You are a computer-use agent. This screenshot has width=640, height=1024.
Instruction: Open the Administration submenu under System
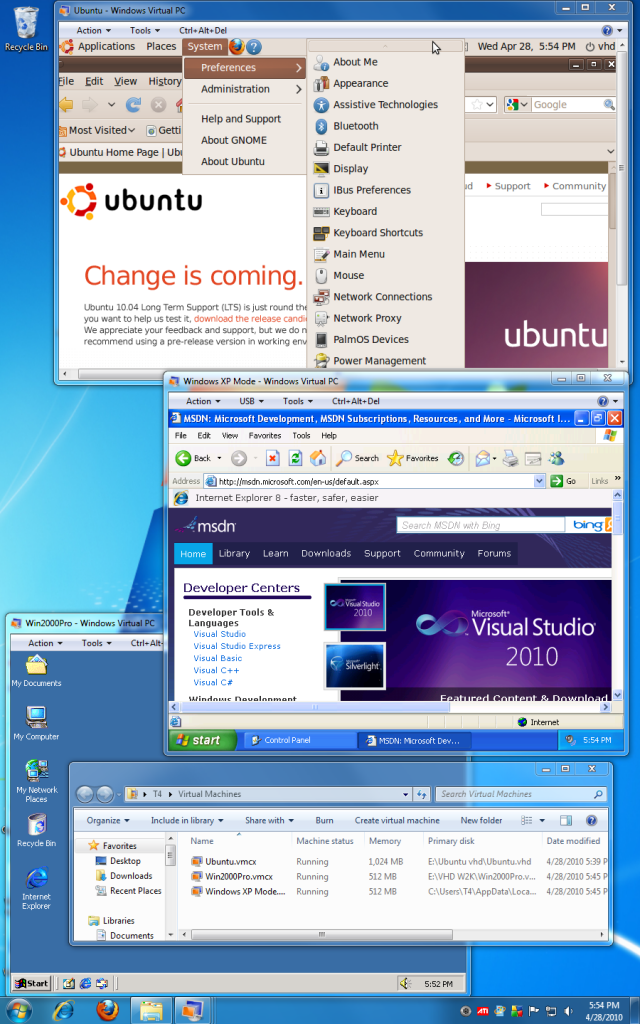(246, 89)
